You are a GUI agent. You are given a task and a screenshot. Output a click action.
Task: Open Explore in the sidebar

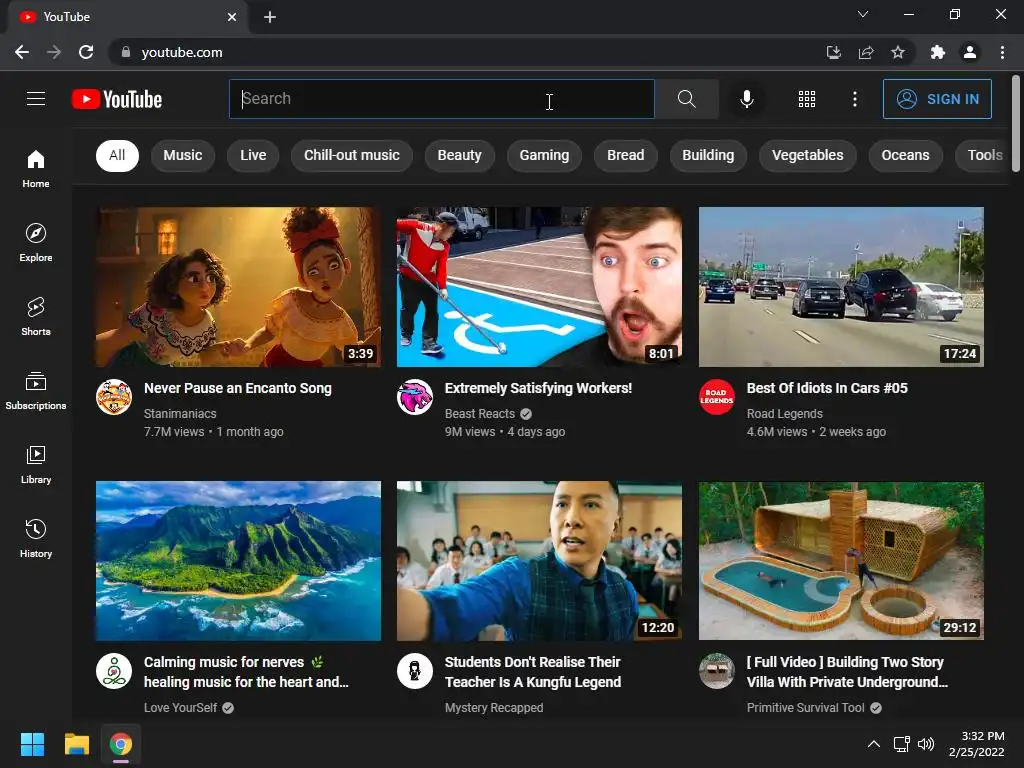pyautogui.click(x=36, y=242)
